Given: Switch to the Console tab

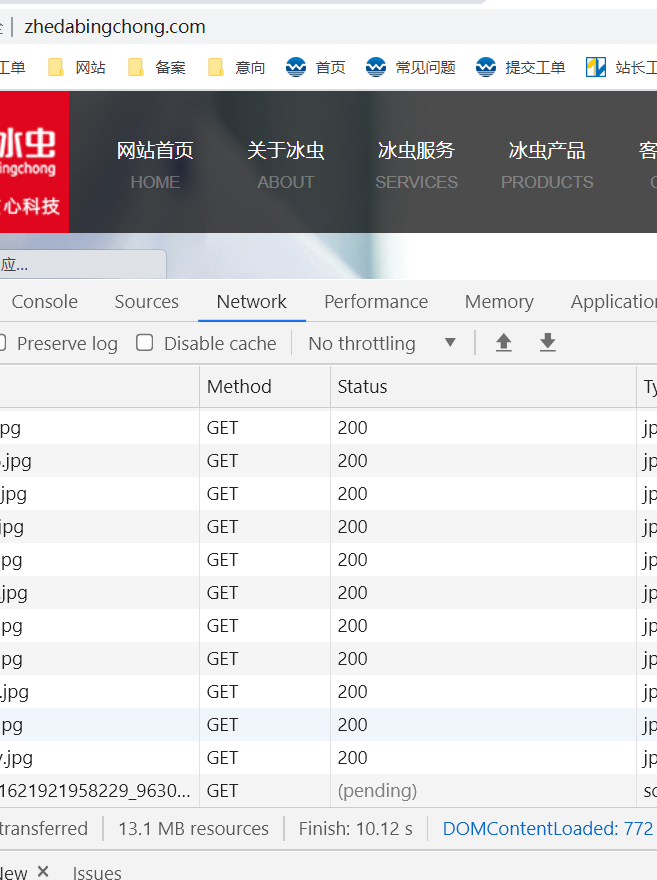Looking at the screenshot, I should [45, 301].
